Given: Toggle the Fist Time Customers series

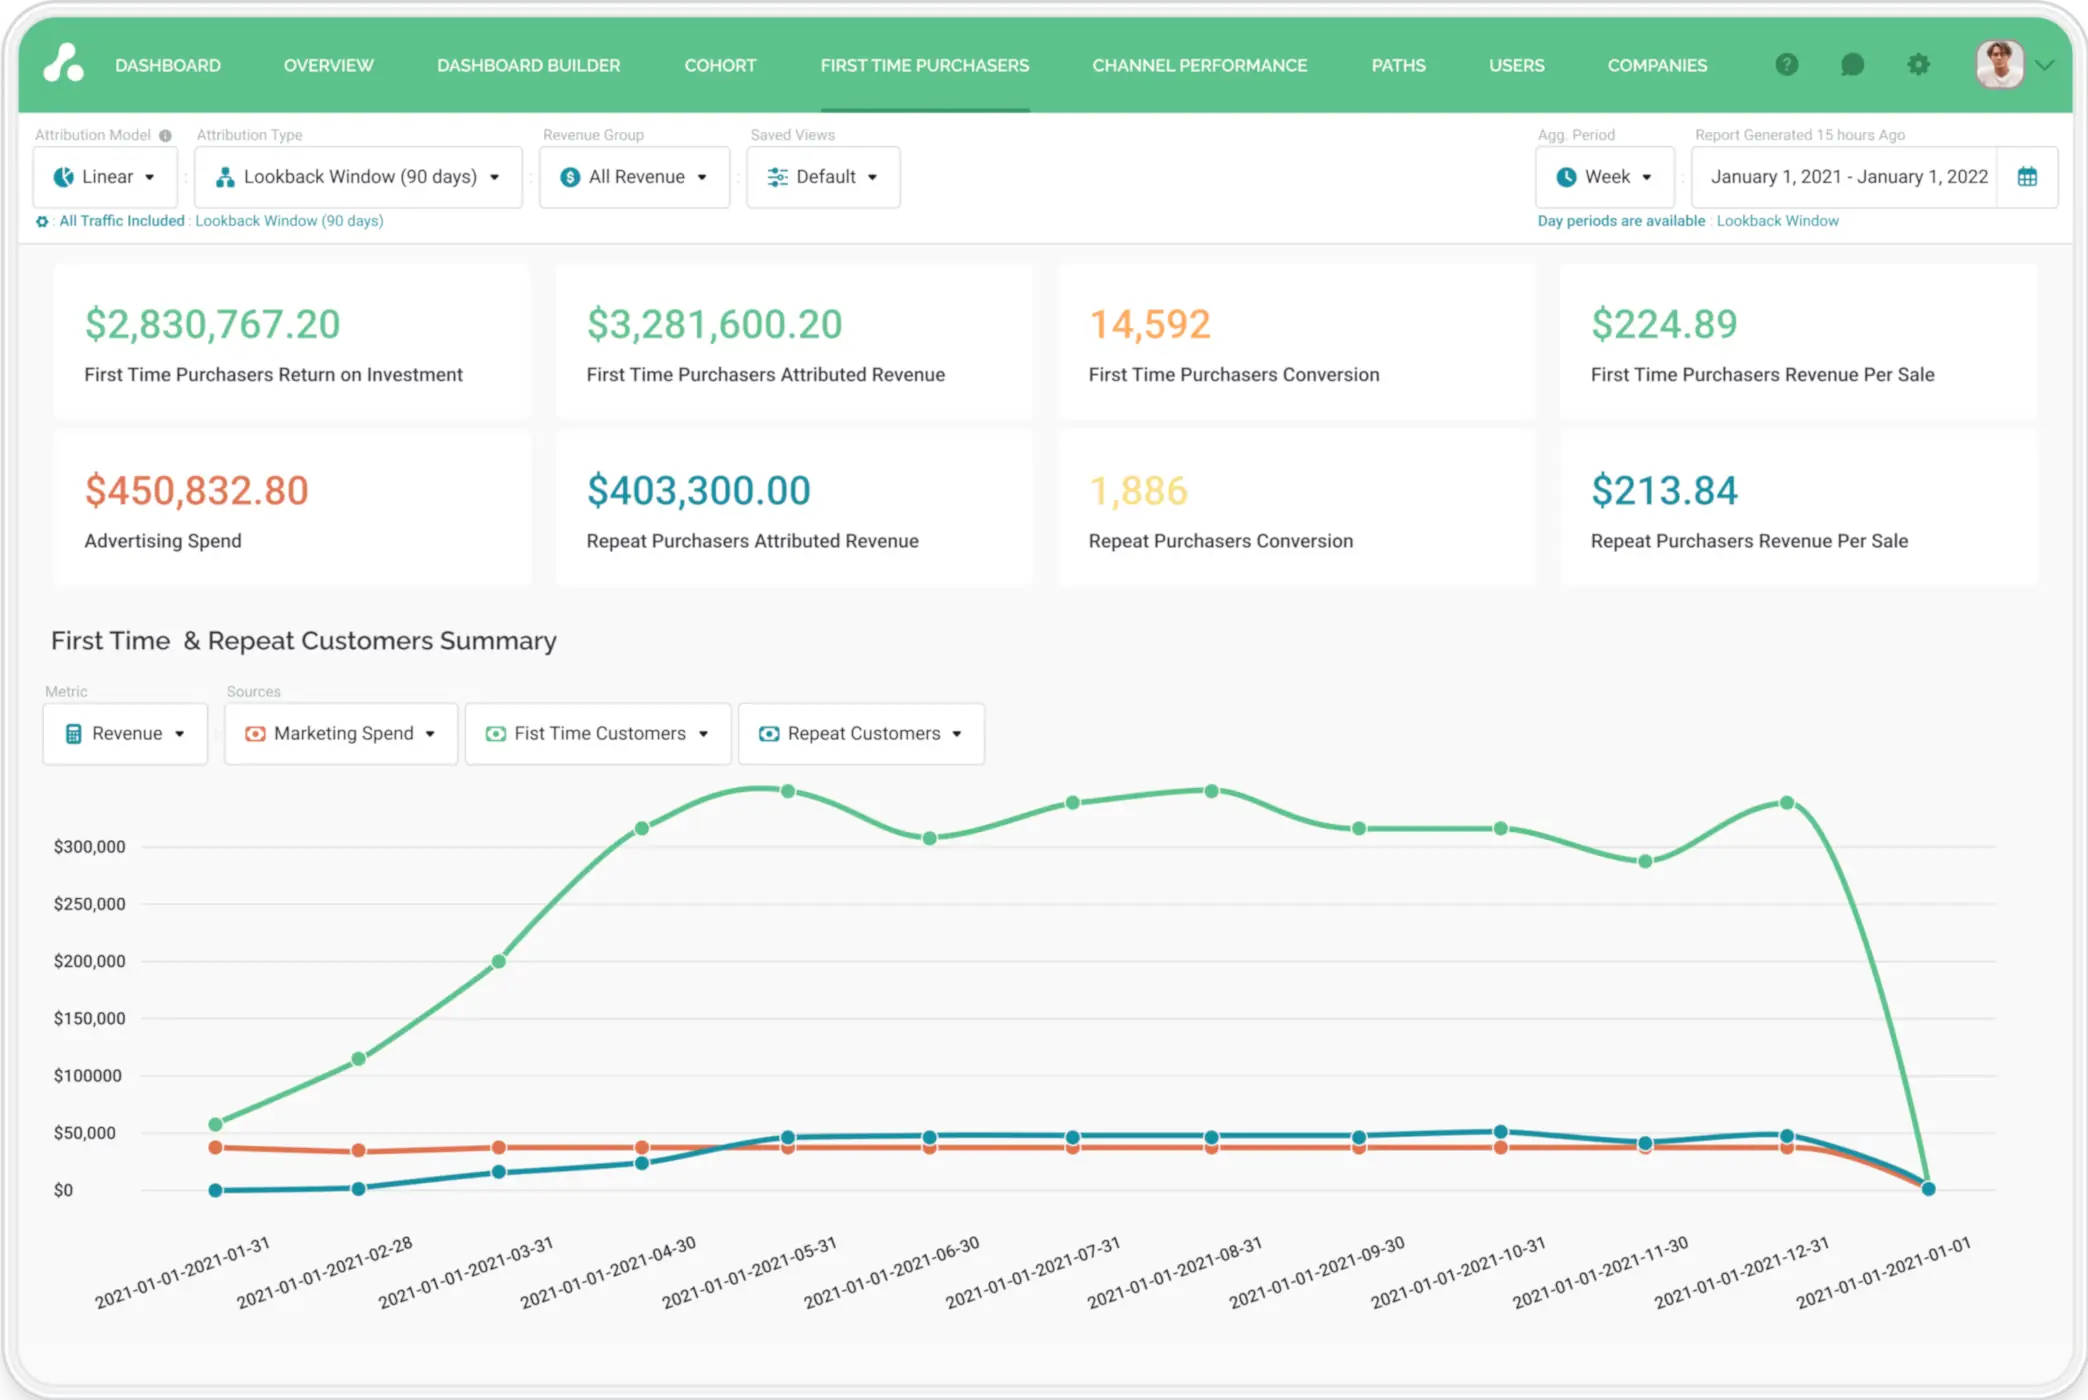Looking at the screenshot, I should coord(598,734).
